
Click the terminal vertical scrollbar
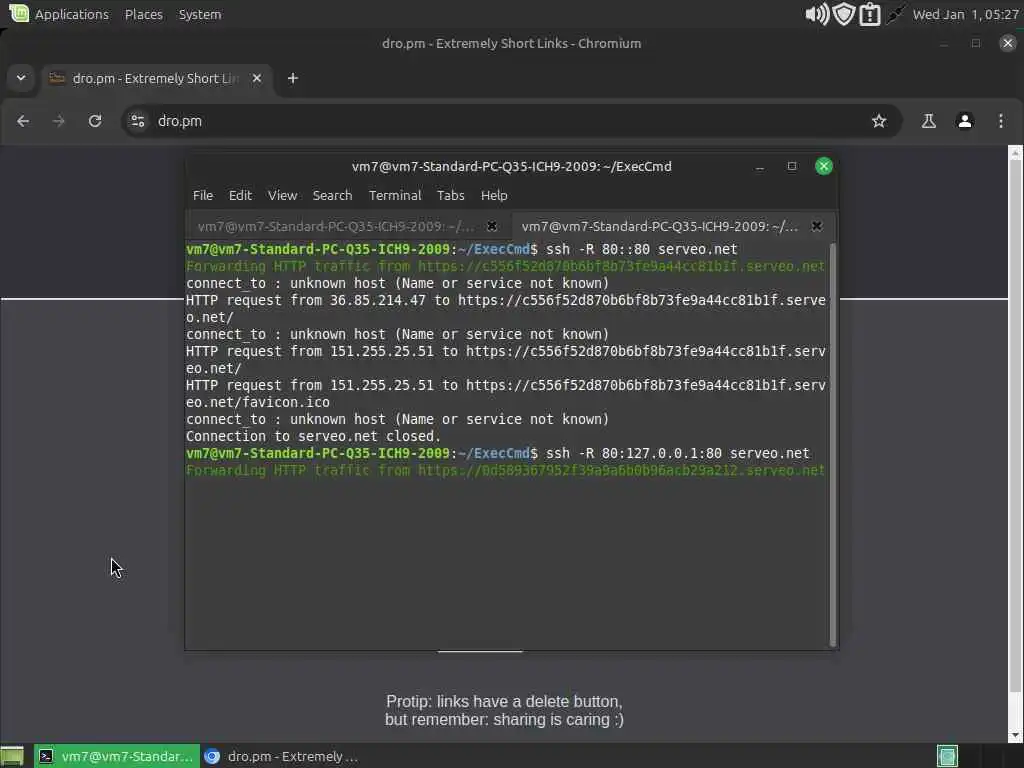click(833, 444)
